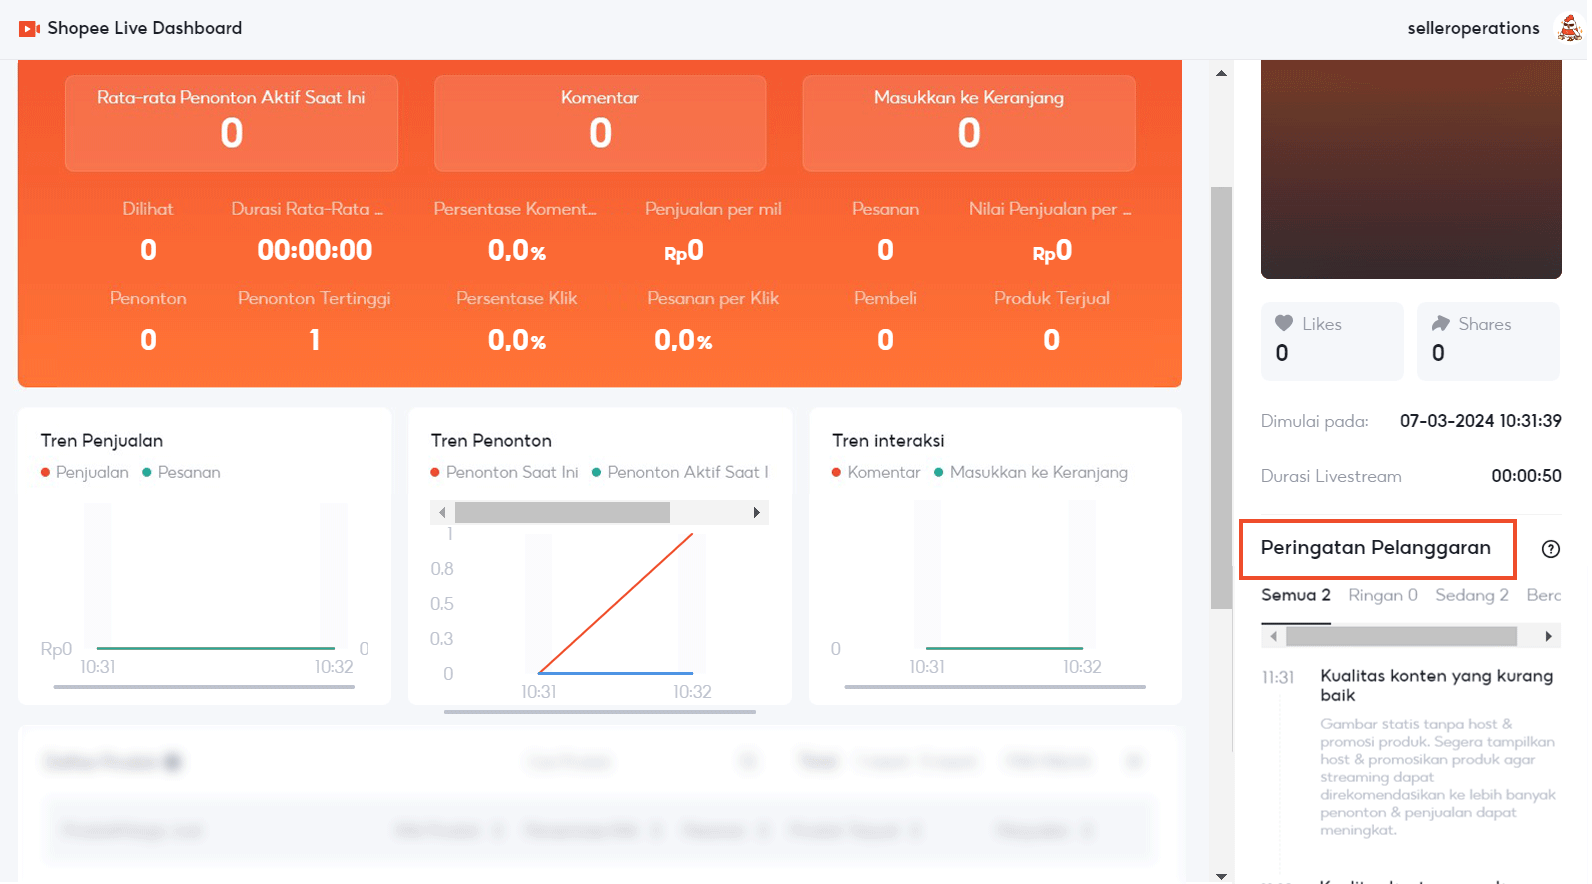Image resolution: width=1592 pixels, height=884 pixels.
Task: Select the Semua 2 violations tab
Action: click(1296, 596)
